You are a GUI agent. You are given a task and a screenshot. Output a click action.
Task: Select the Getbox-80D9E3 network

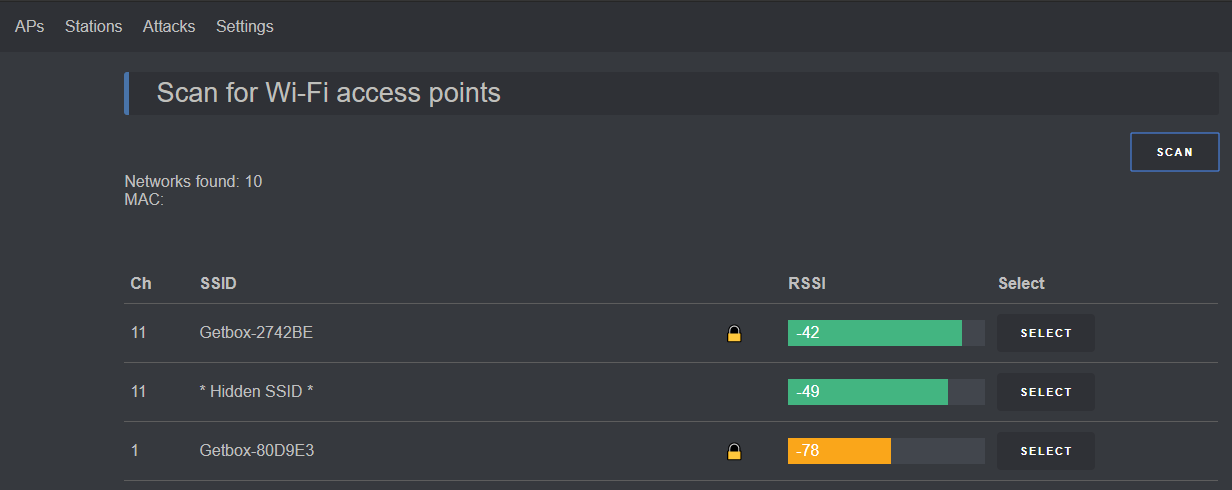coord(1046,451)
